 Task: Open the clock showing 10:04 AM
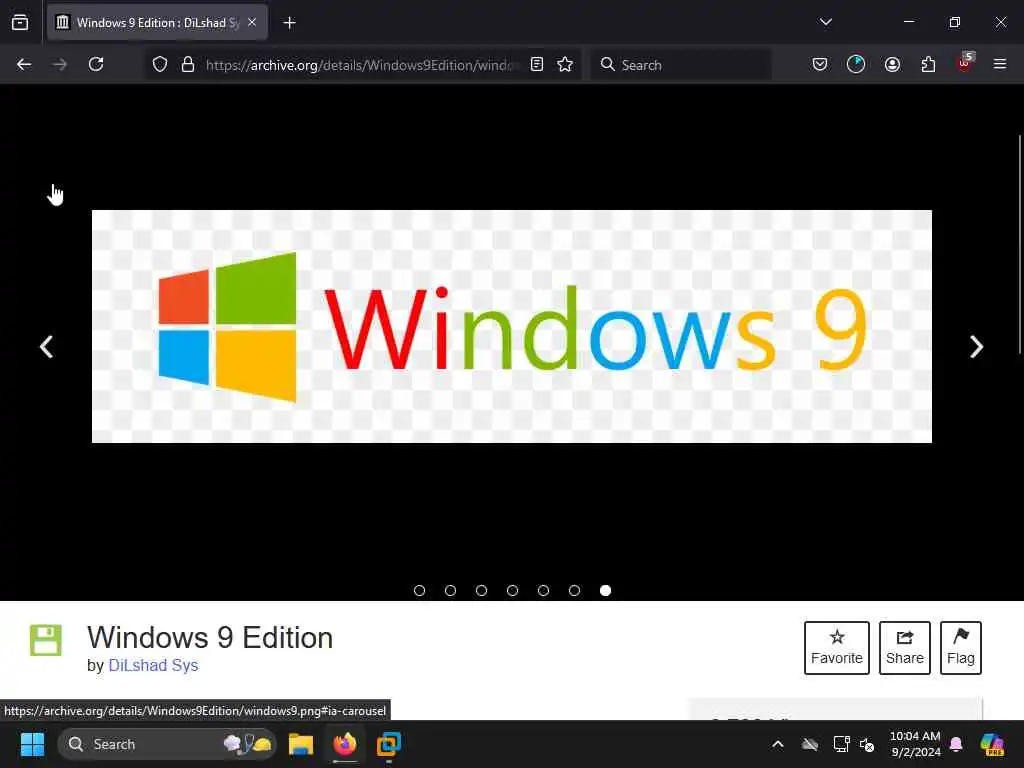coord(915,744)
